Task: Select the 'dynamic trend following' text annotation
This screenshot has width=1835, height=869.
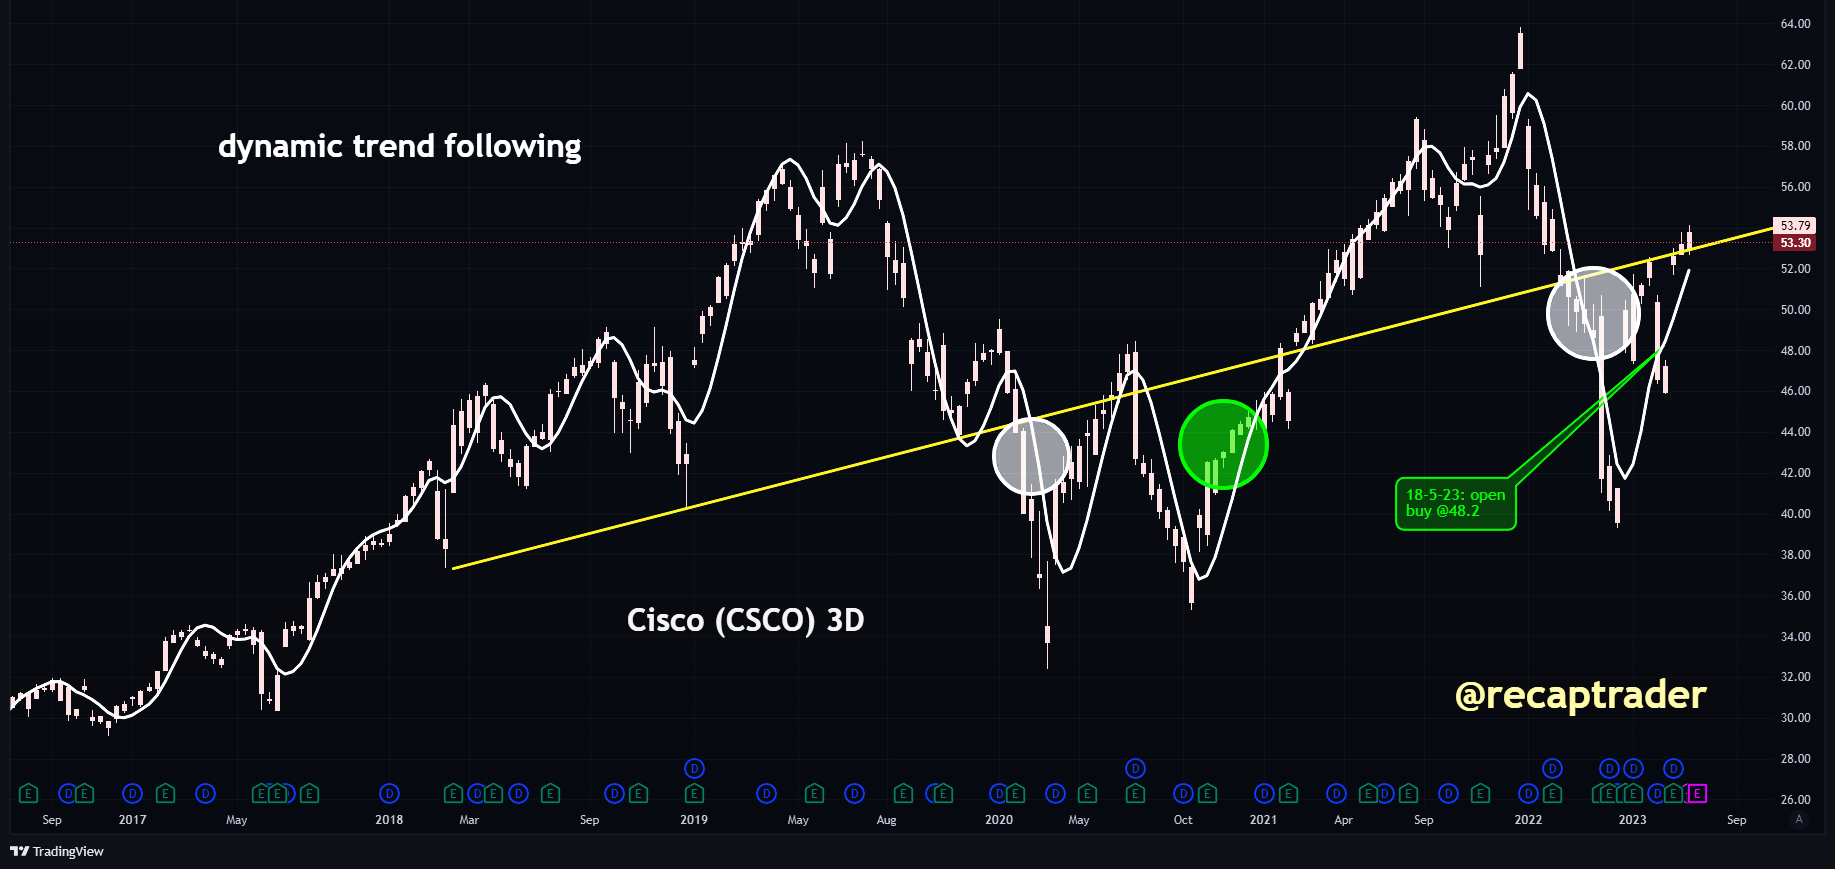Action: point(400,147)
